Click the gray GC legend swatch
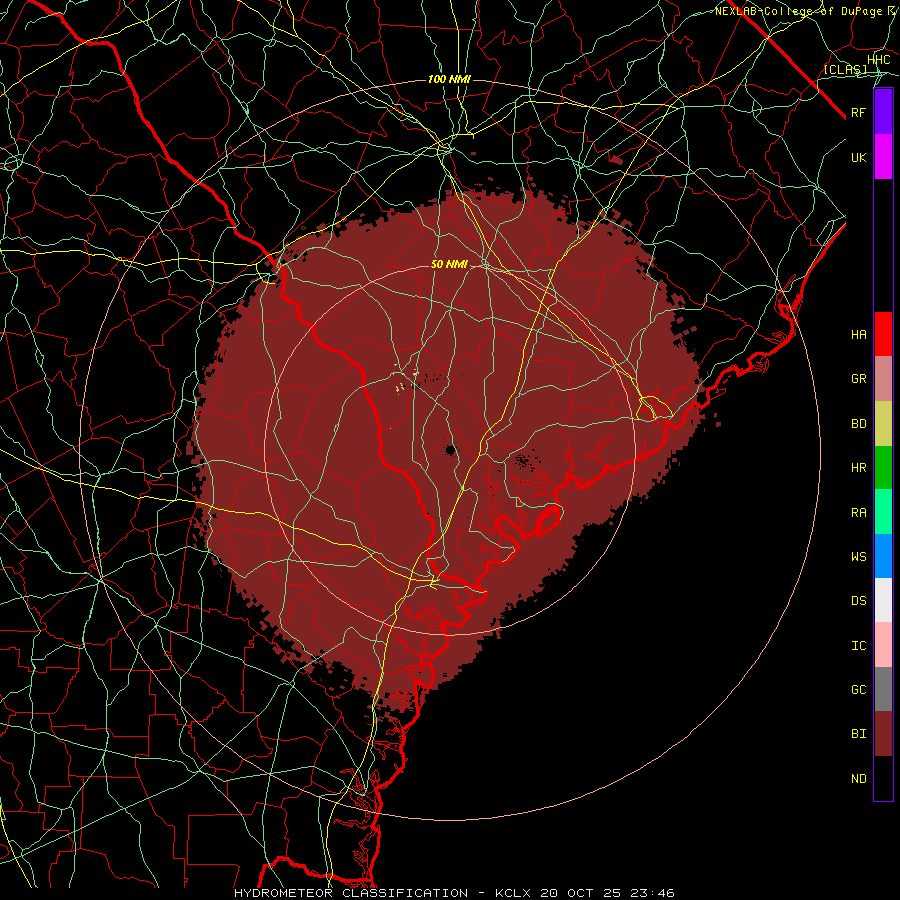 click(883, 689)
